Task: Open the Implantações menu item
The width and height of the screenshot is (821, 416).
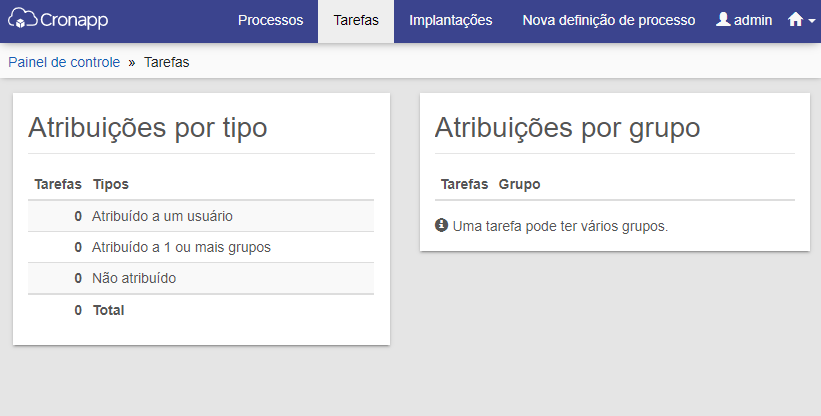Action: 450,20
